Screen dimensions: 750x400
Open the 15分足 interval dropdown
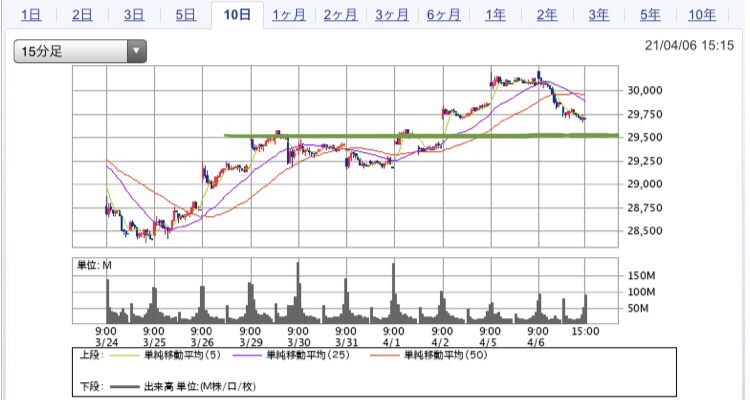80,51
